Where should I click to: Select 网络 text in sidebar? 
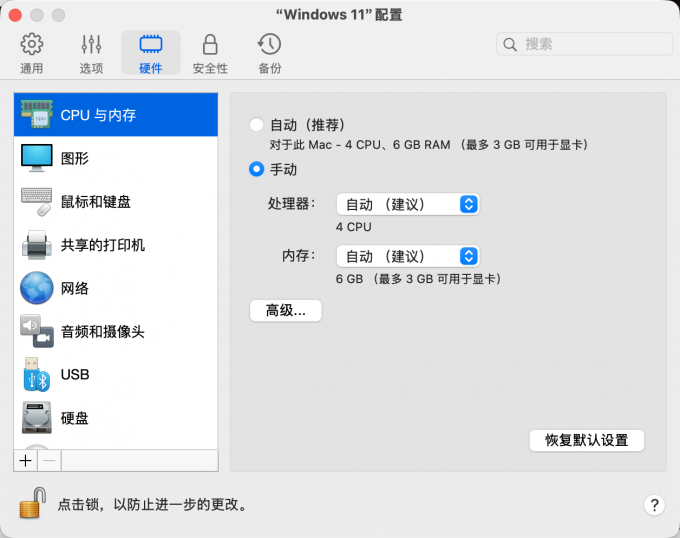pyautogui.click(x=75, y=288)
